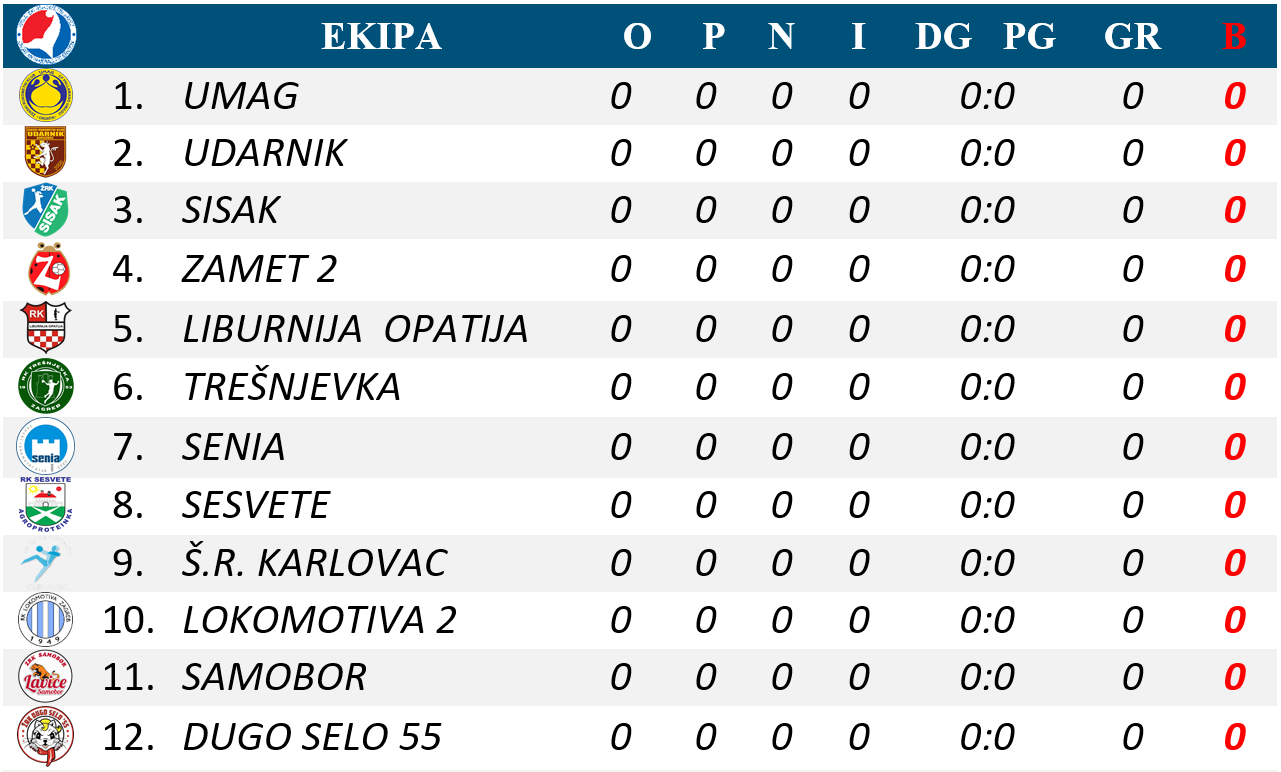
Task: Click the Umag club crest
Action: point(46,96)
